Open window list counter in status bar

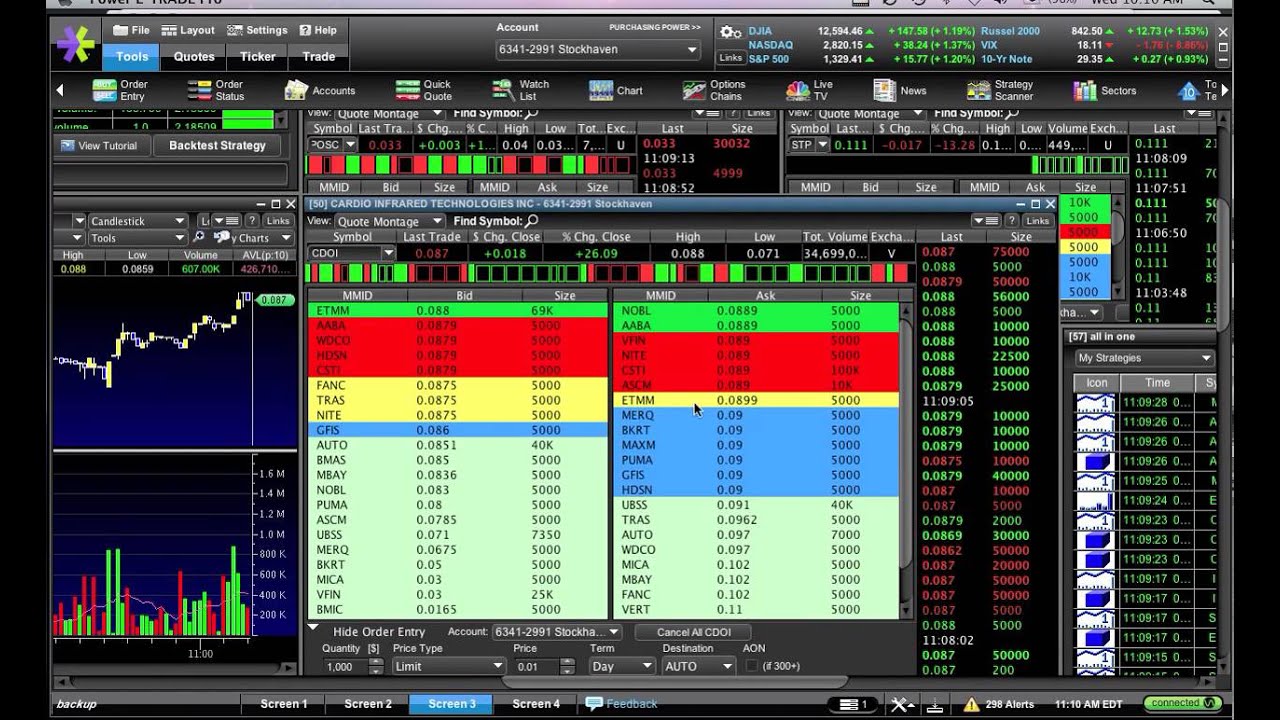855,704
